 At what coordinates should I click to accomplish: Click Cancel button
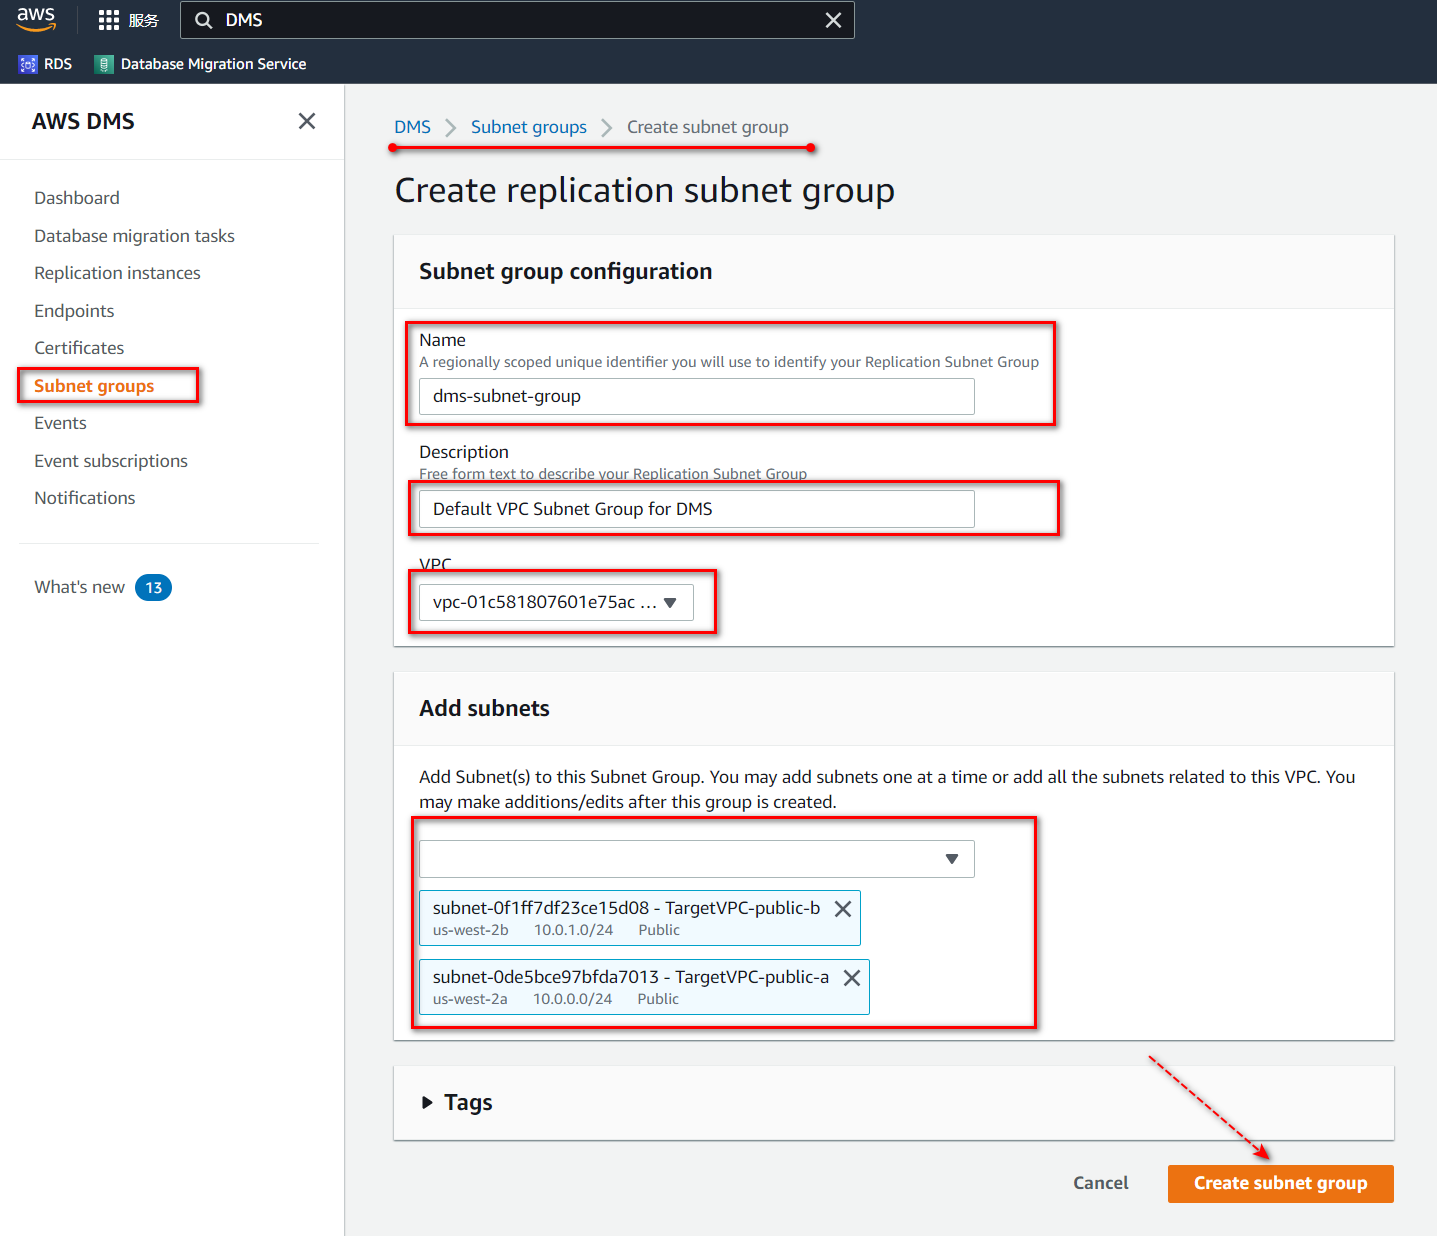pos(1101,1183)
